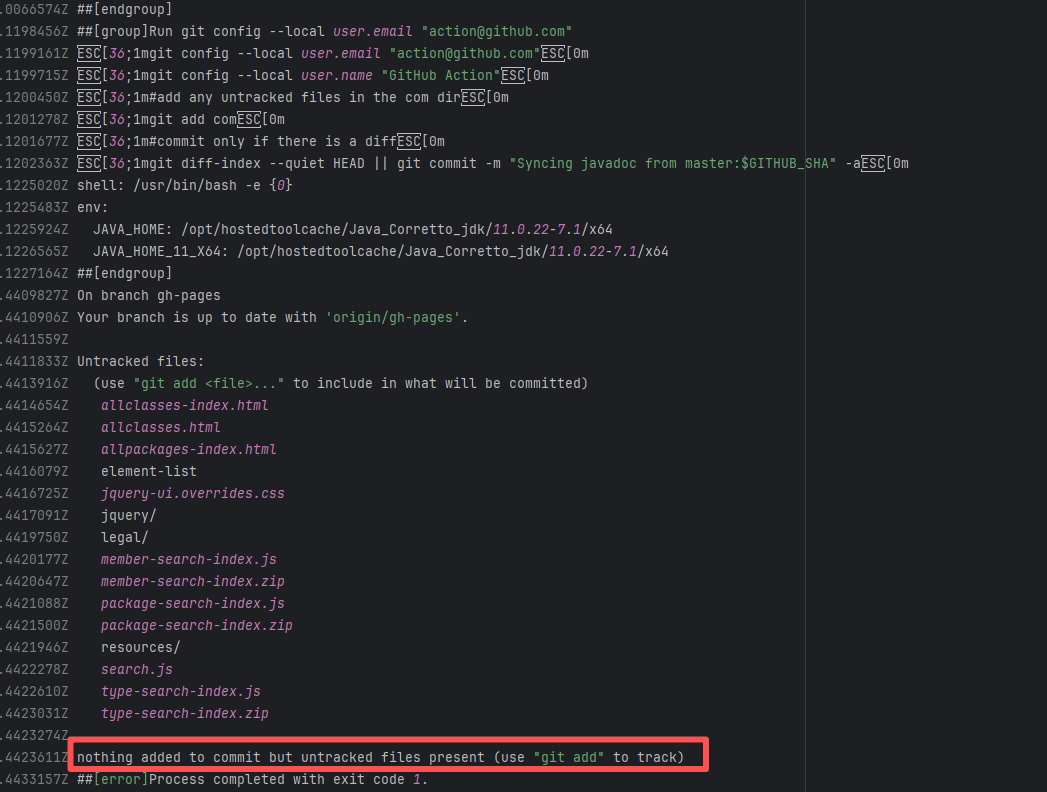Click the member-search-index.zip file name
1047x792 pixels.
[192, 582]
